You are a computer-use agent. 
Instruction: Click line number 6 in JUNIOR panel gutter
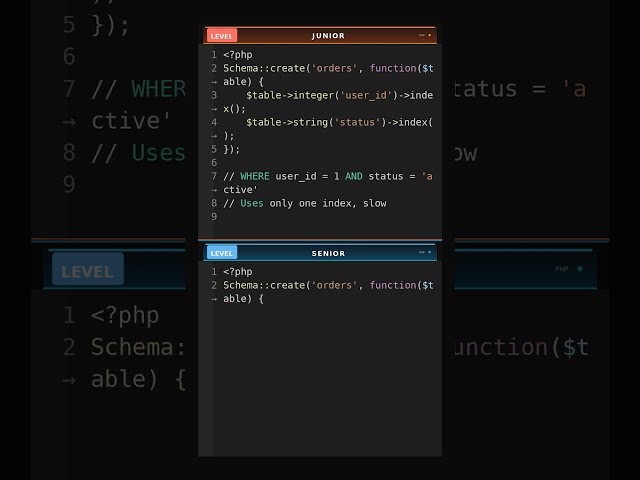tap(214, 162)
